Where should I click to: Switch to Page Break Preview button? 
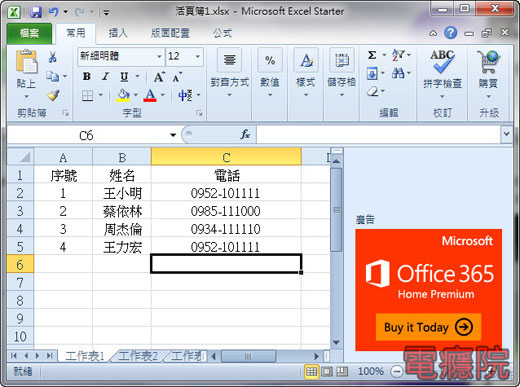point(342,371)
